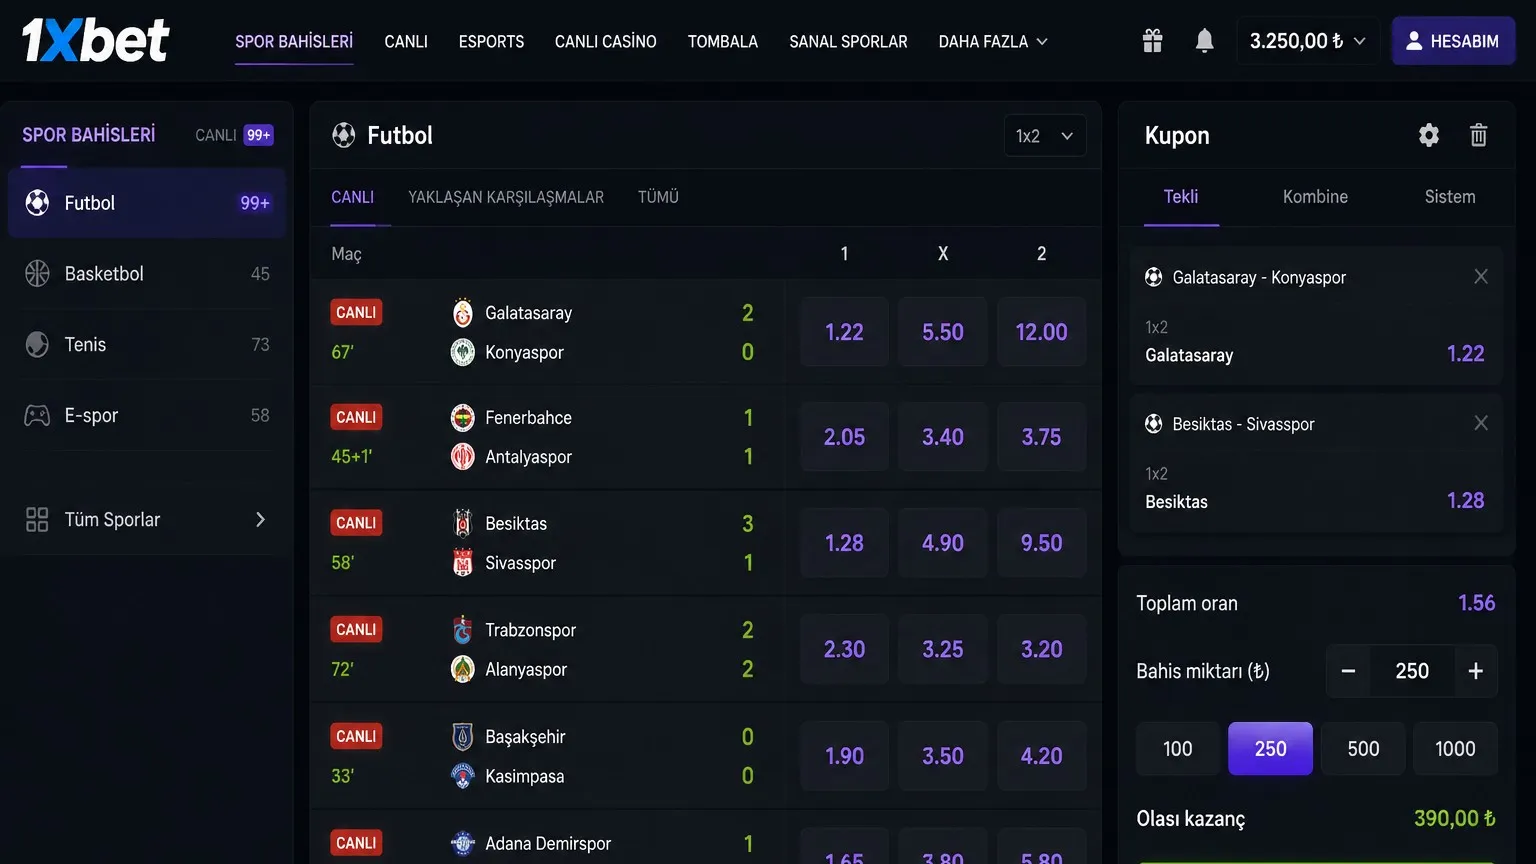
Task: Pick Sivasspor win odds 9.50
Action: coord(1041,543)
